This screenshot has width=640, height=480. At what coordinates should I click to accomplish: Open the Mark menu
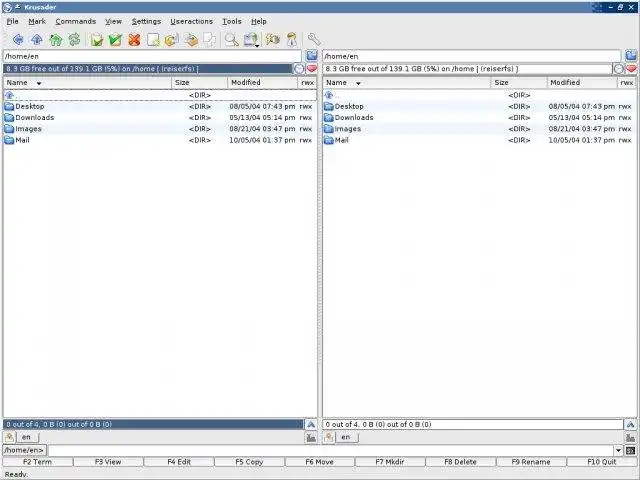pos(37,22)
